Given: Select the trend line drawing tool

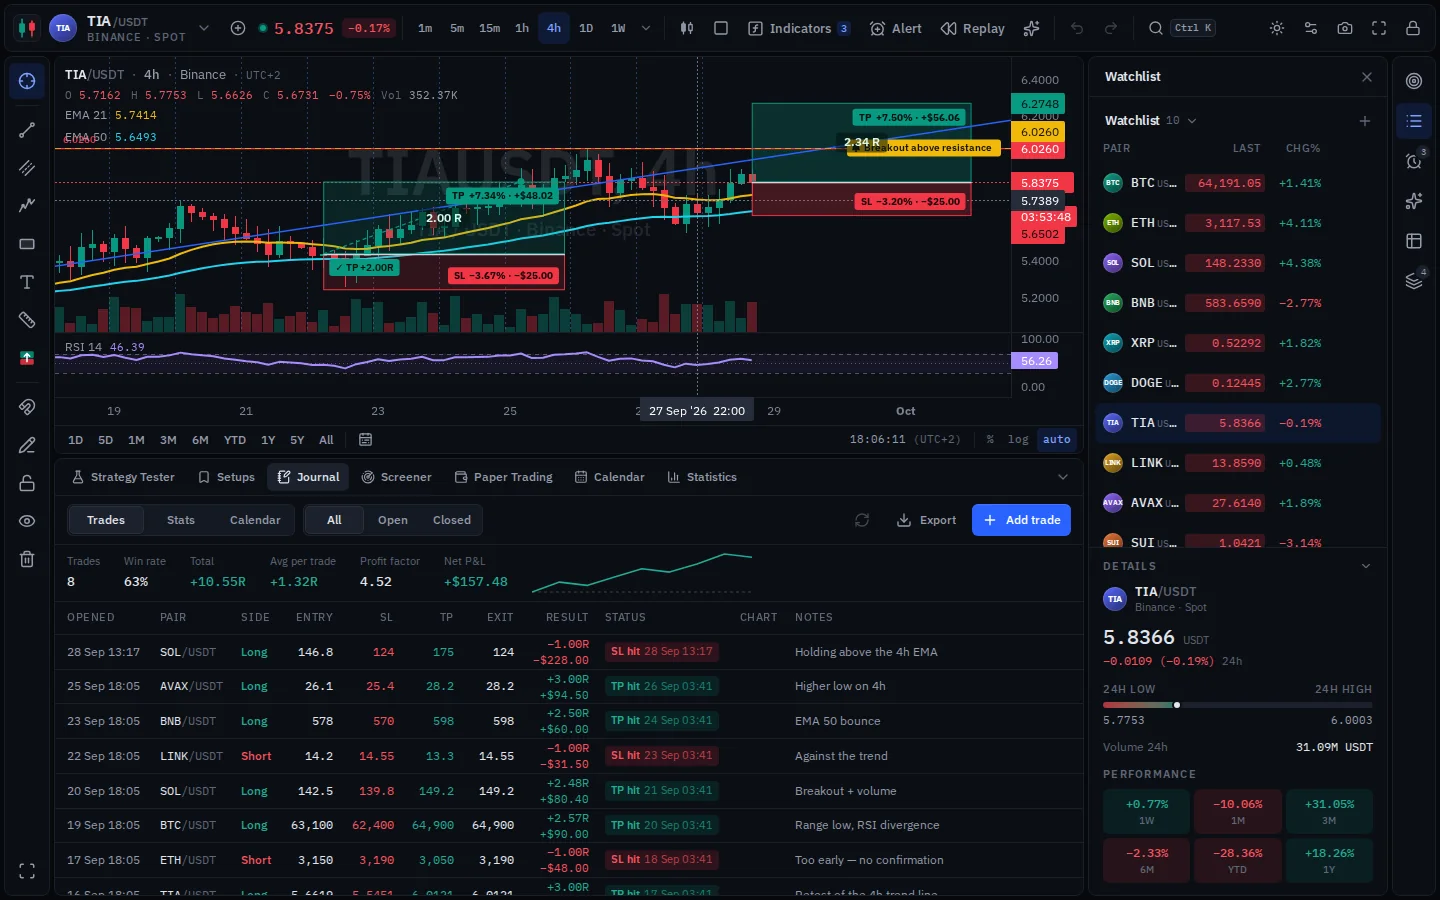Looking at the screenshot, I should [x=27, y=130].
